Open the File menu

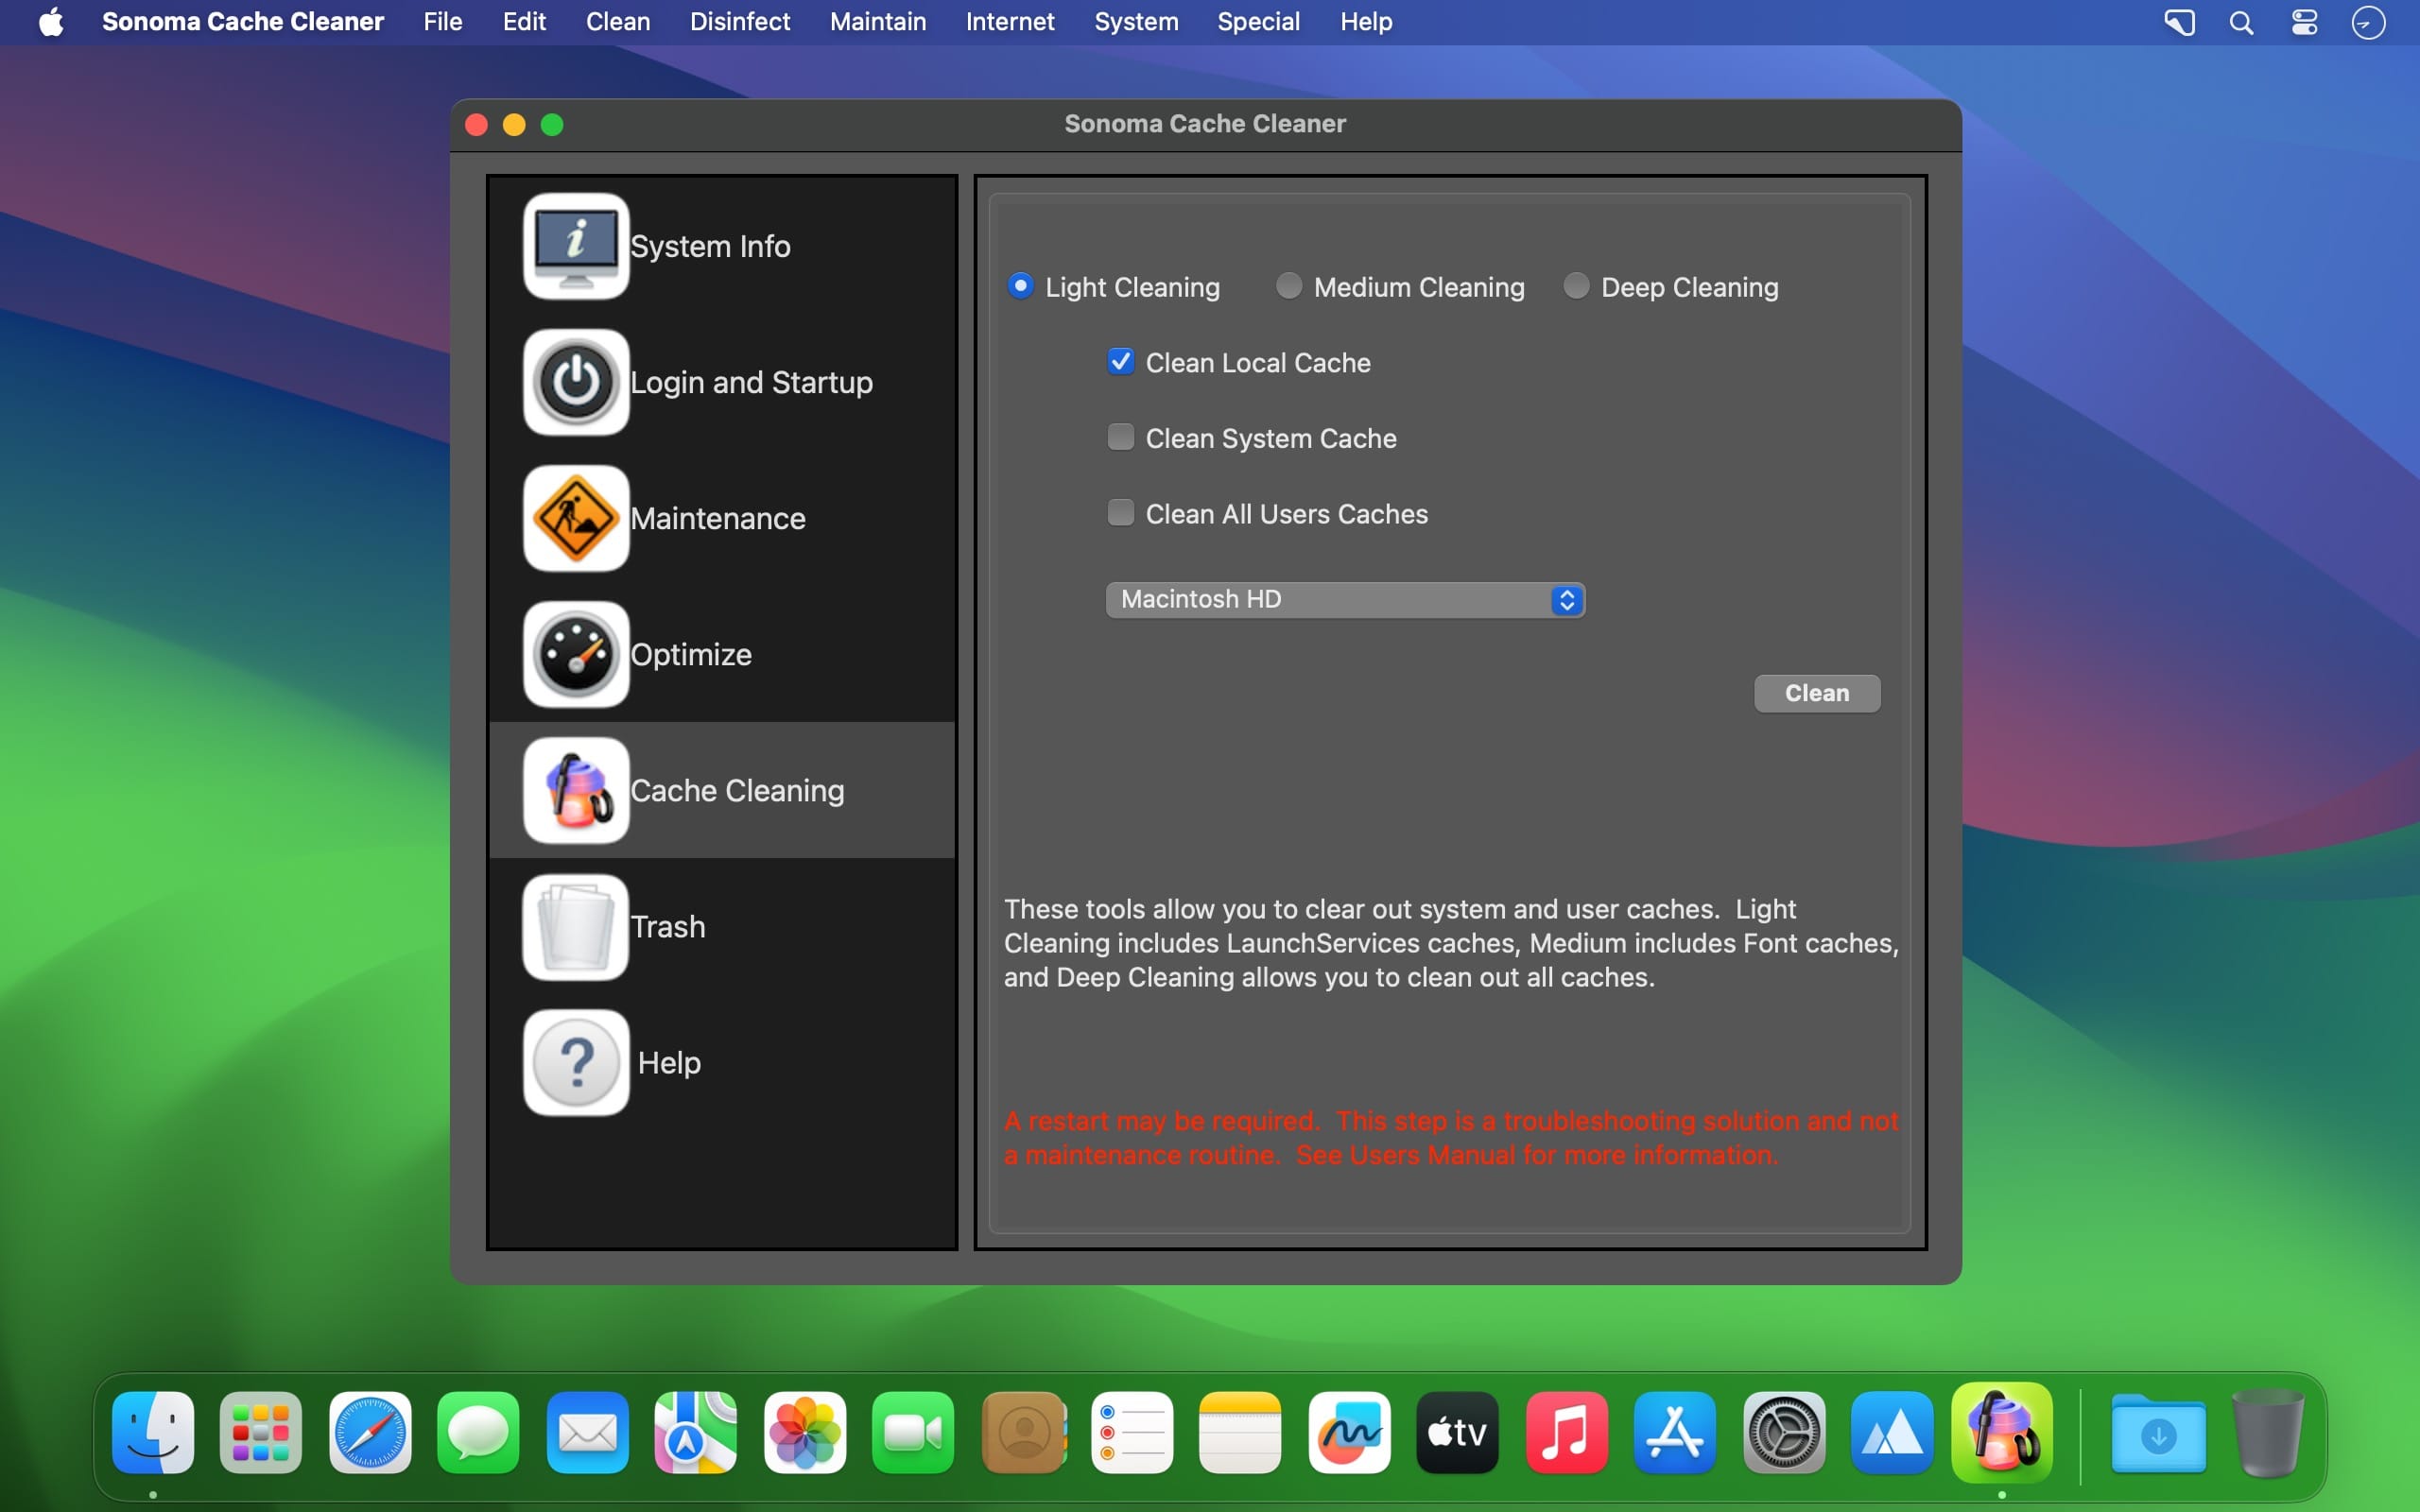[442, 22]
